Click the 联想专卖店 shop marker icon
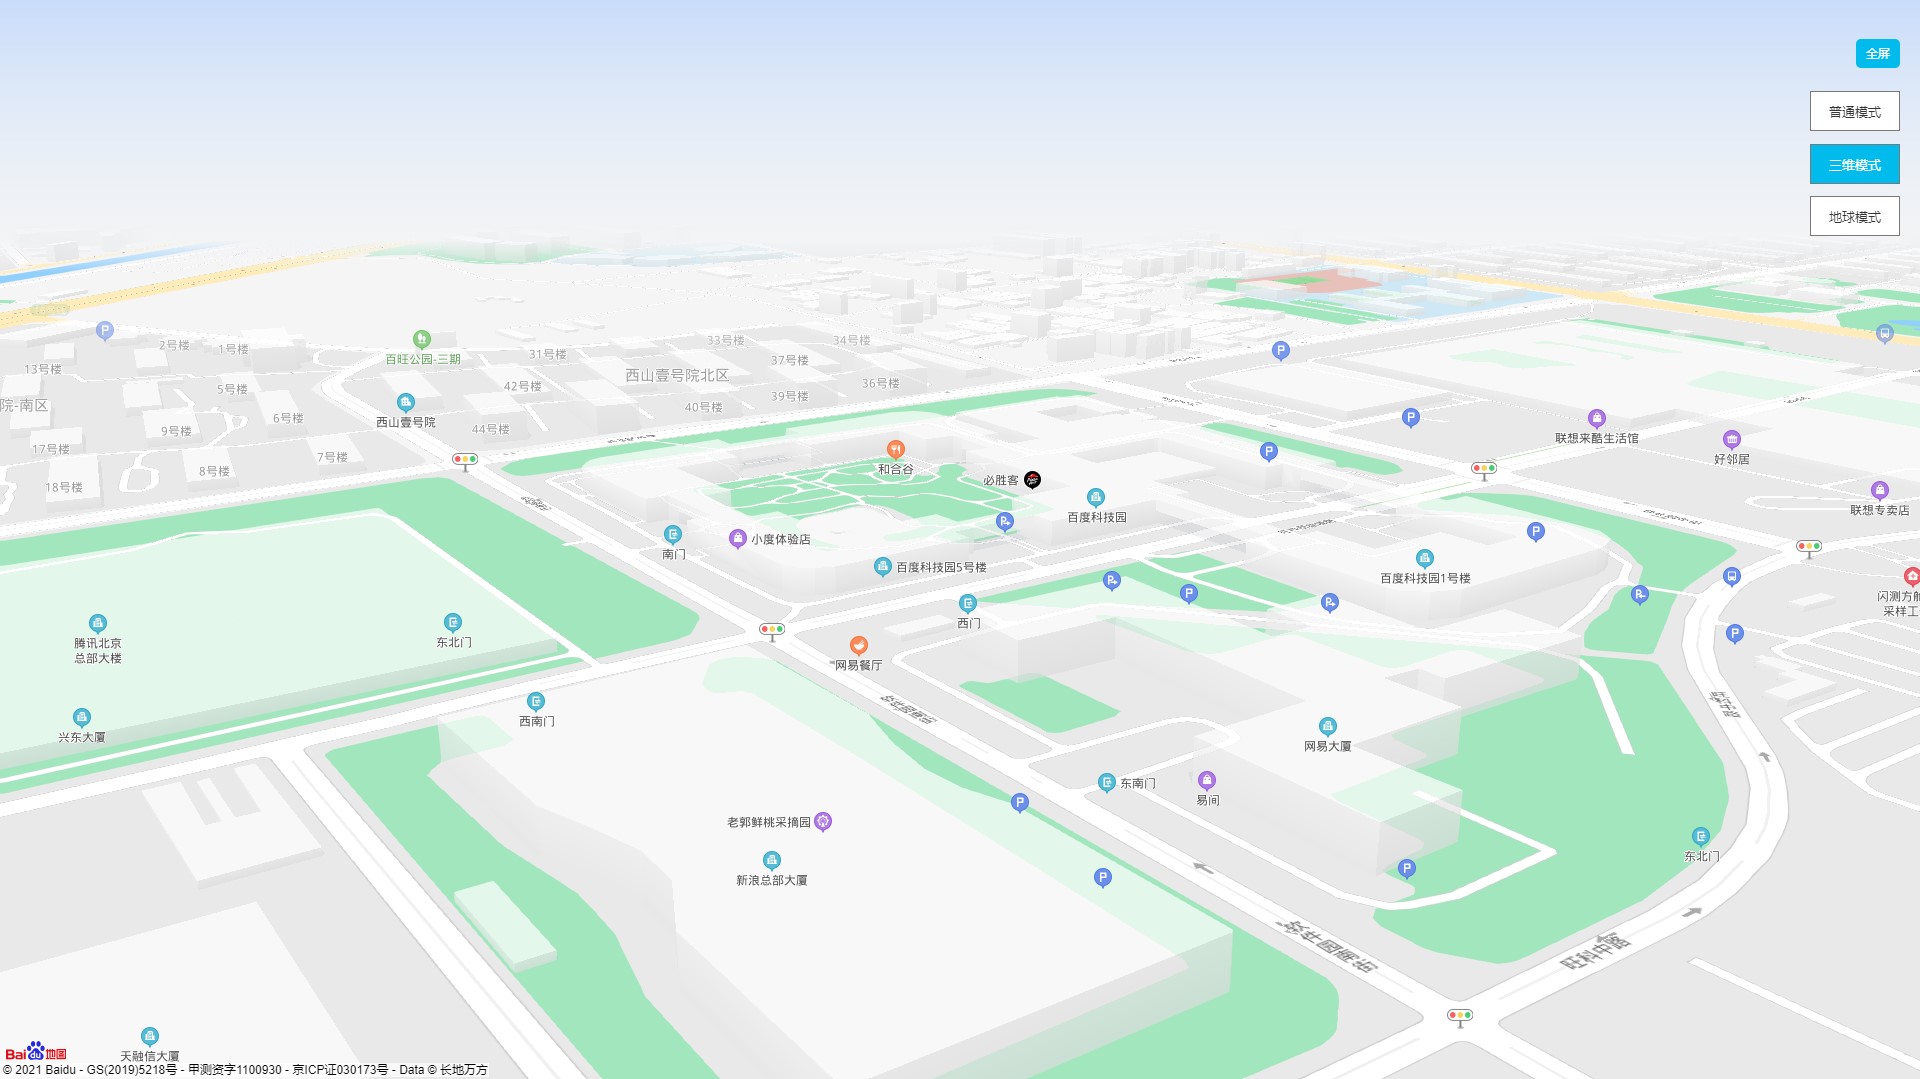Screen dimensions: 1920x1079 (x=1880, y=490)
